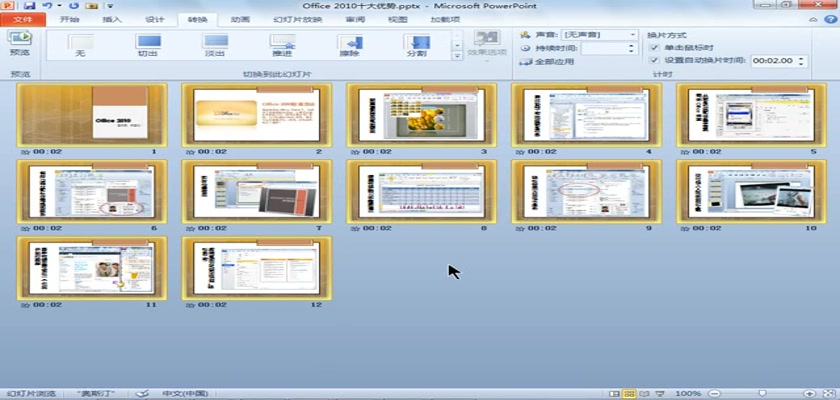Select the Wipe (擦除) transition

[349, 46]
